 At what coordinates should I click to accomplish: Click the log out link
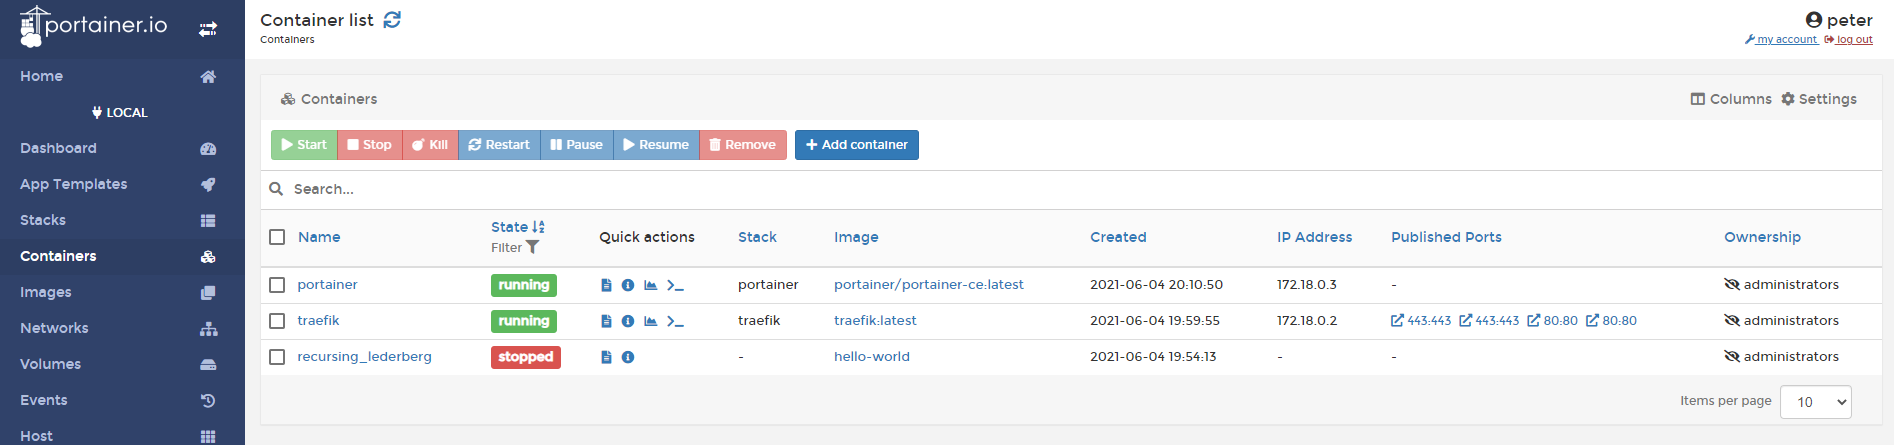point(1849,40)
